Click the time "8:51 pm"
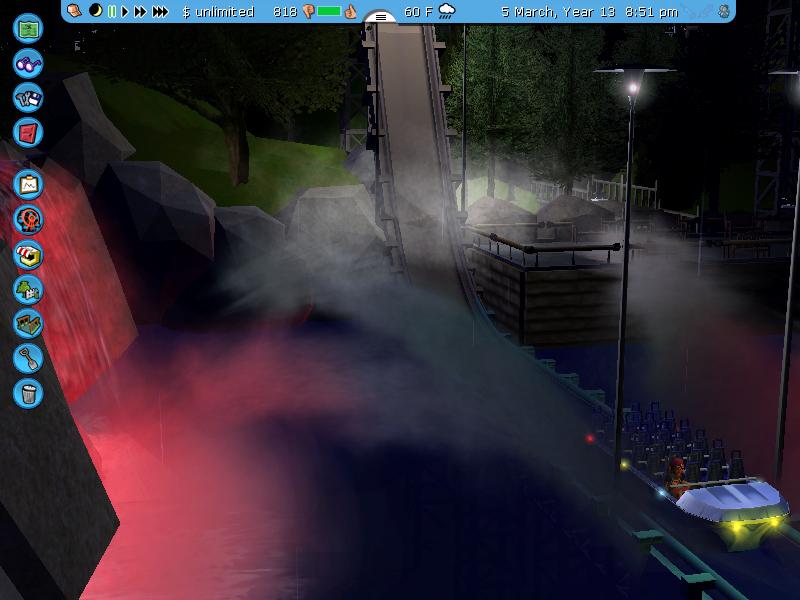This screenshot has height=600, width=800. pos(652,12)
